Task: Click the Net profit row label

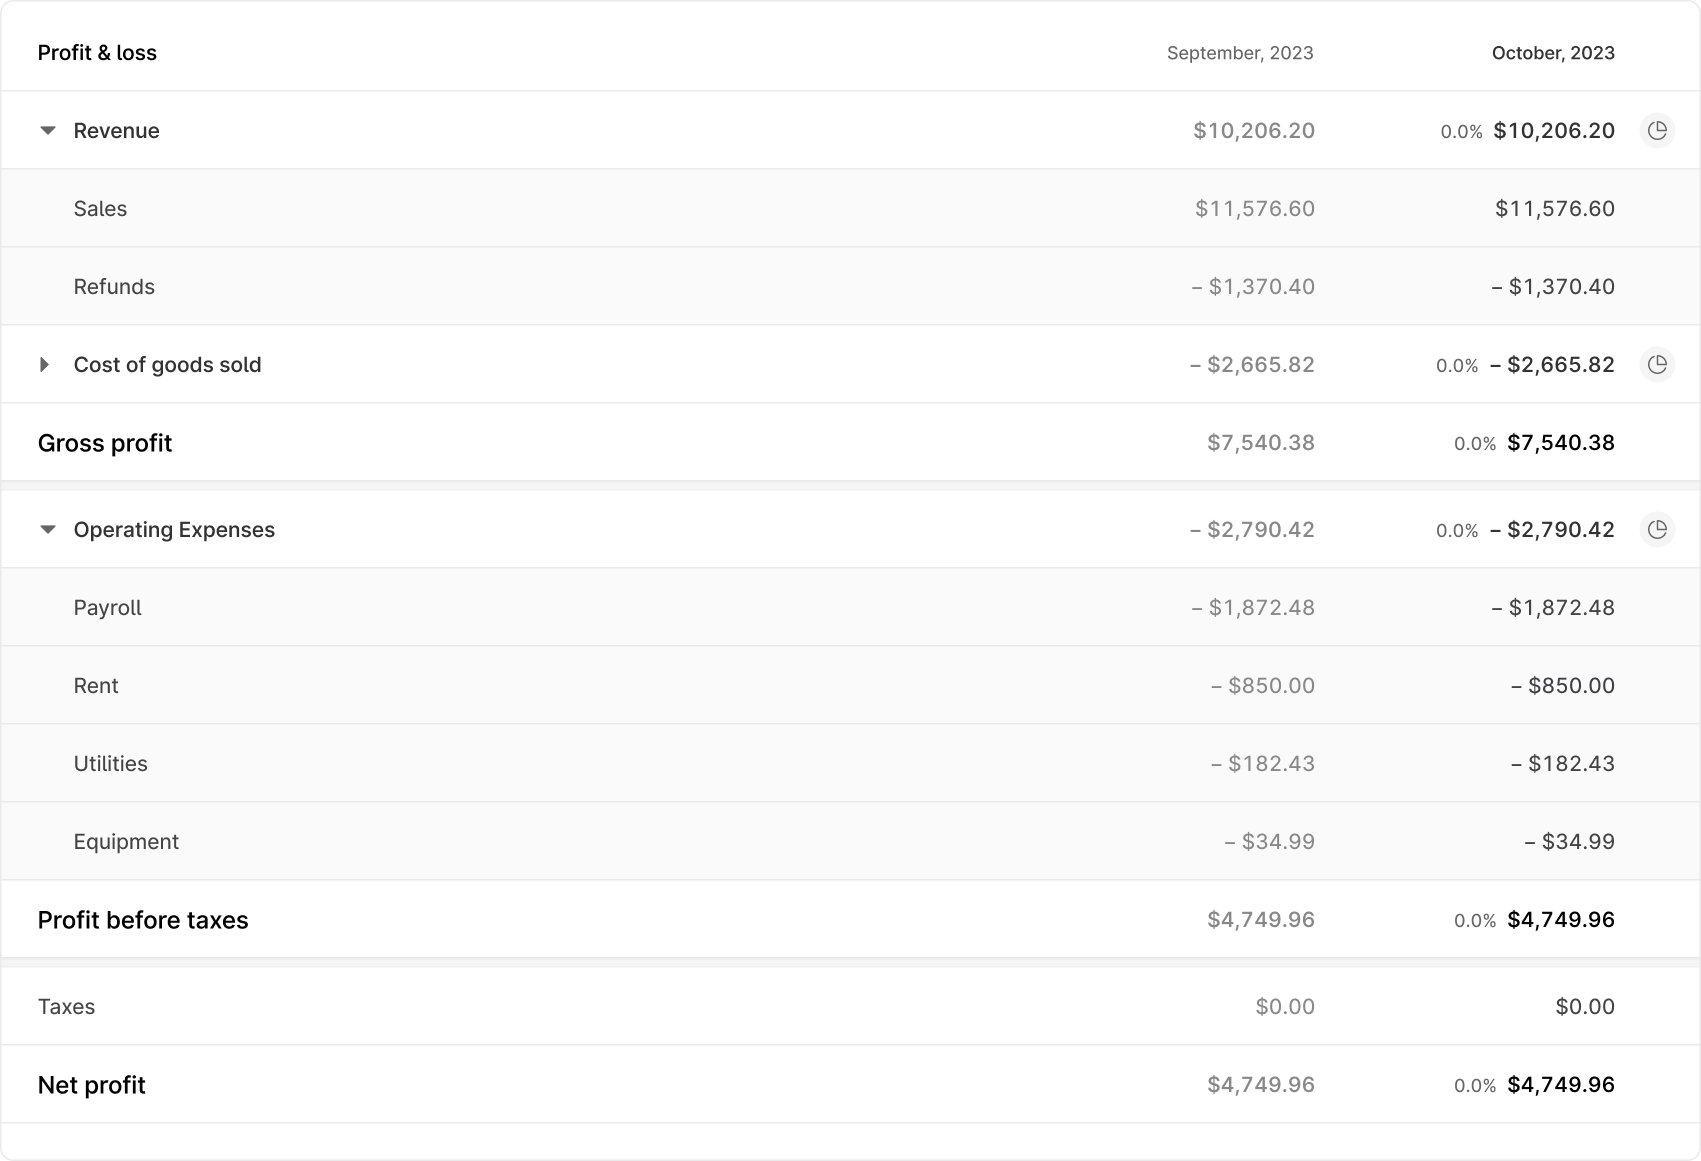Action: coord(92,1085)
